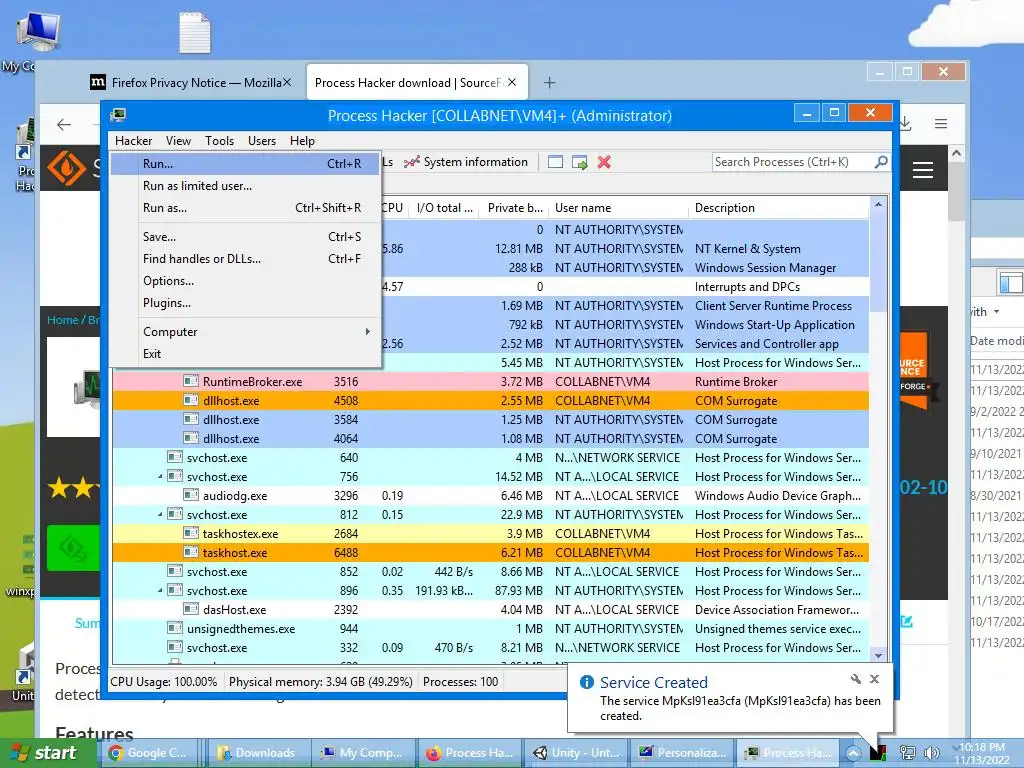The width and height of the screenshot is (1024, 768).
Task: Open the View menu
Action: 178,141
